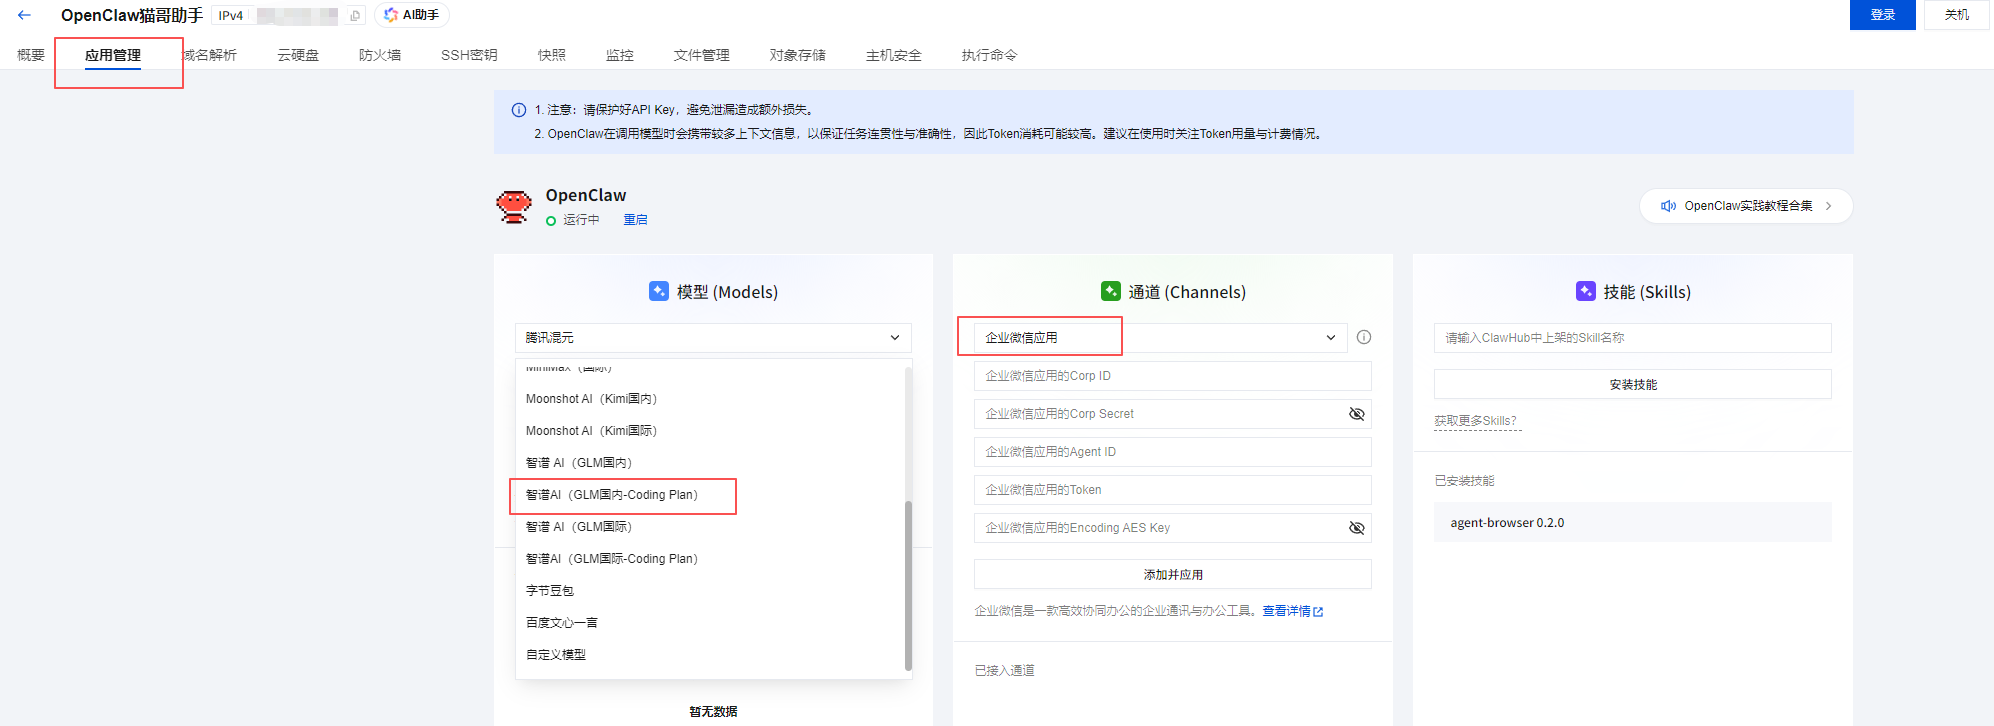Show the Encoding AES Key value
Viewport: 1994px width, 726px height.
pyautogui.click(x=1356, y=528)
